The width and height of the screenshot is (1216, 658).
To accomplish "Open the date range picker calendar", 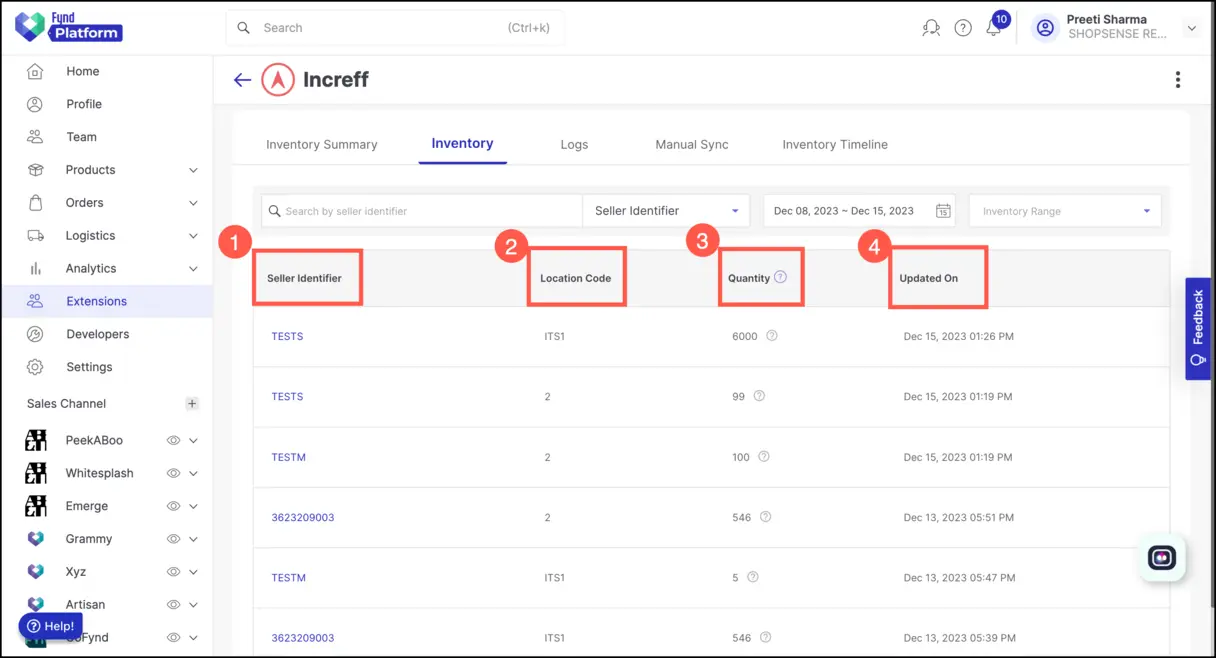I will 942,210.
